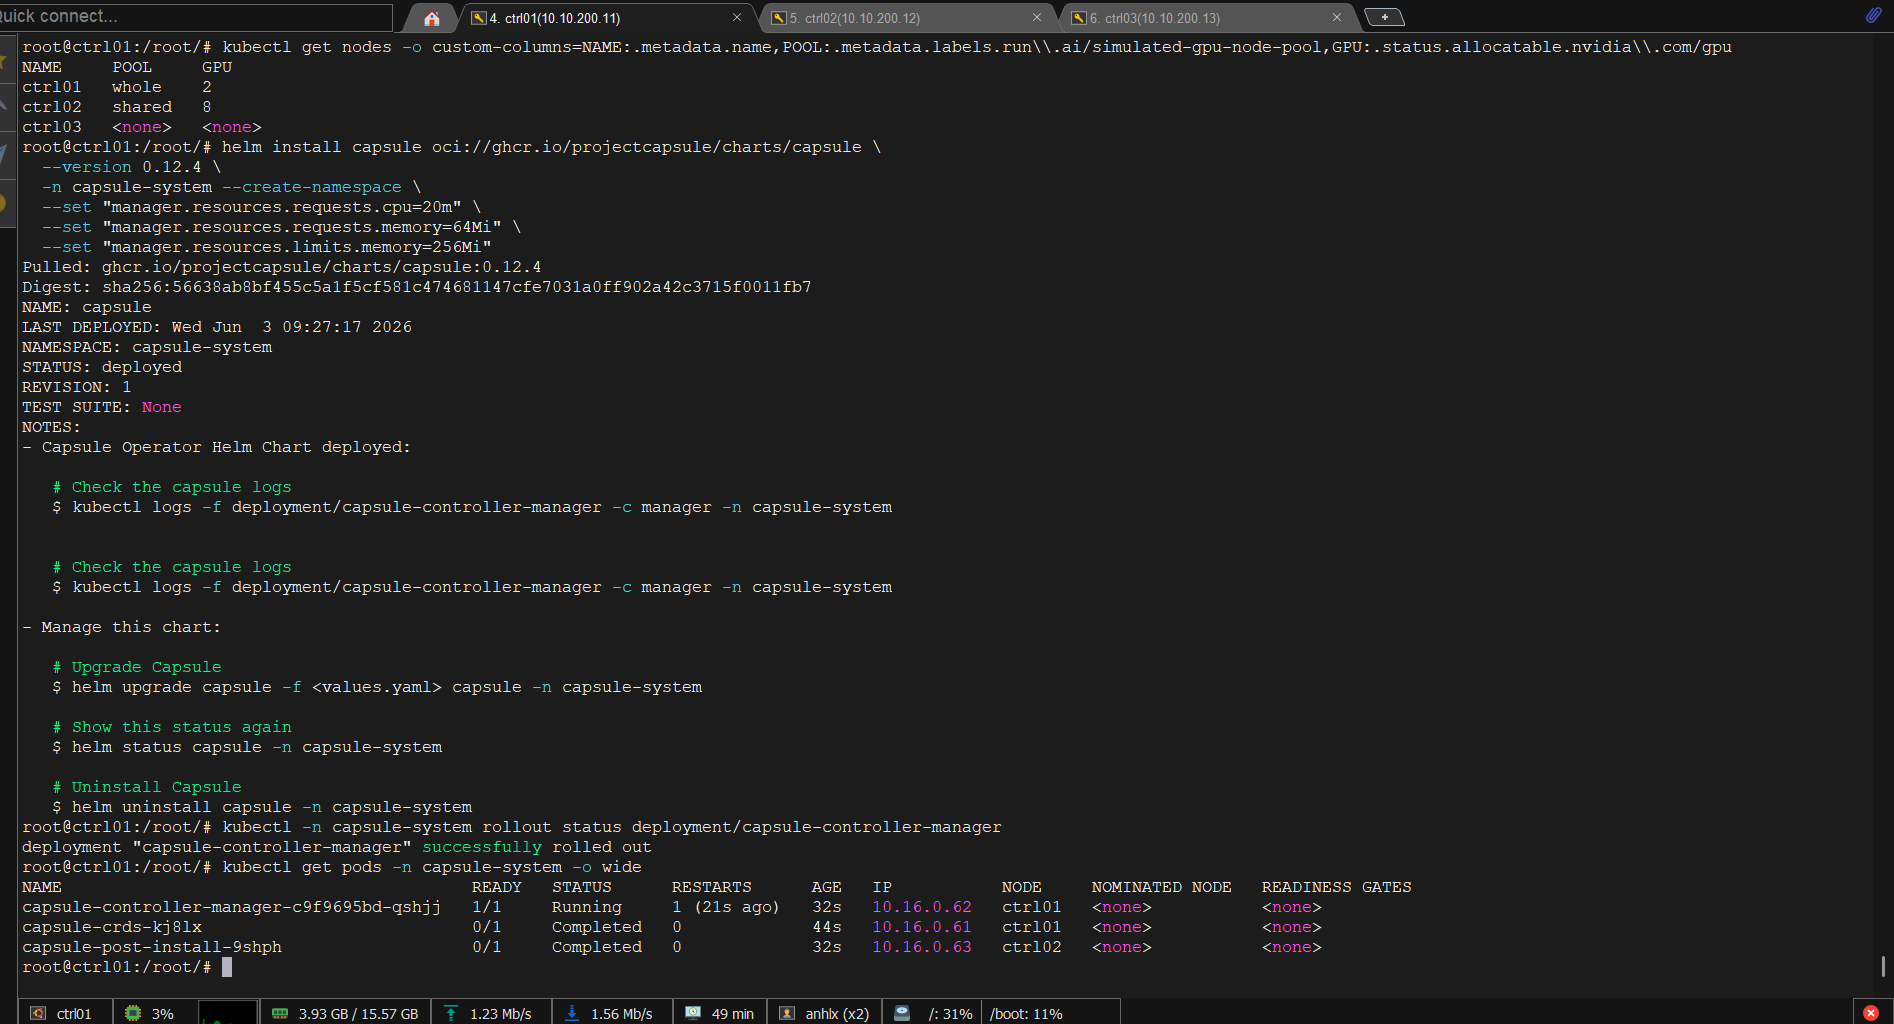Click the IP address 10.16.0.63

click(x=922, y=947)
